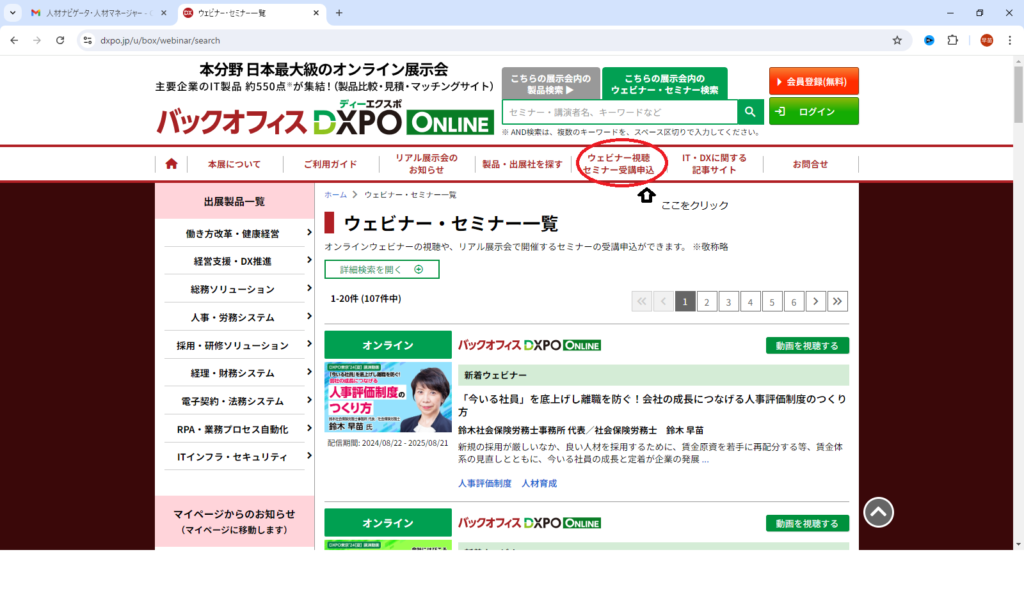Click the site info icon in address bar
Screen dimensions: 1024x605
pos(88,41)
